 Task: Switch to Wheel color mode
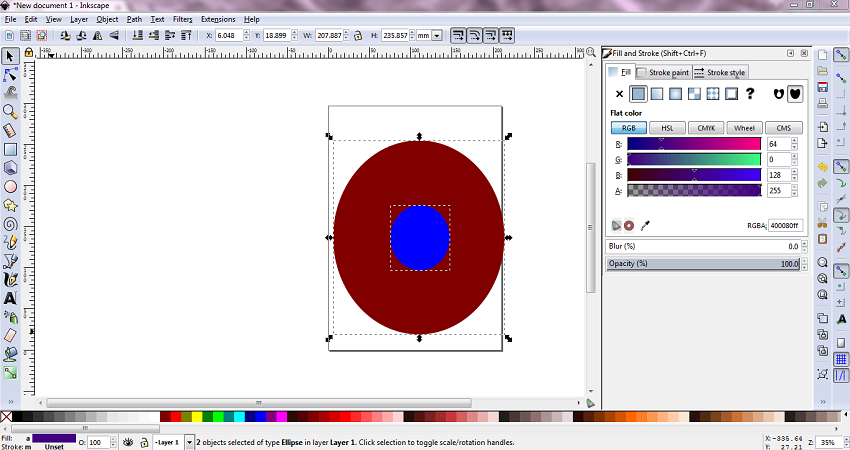[x=744, y=128]
